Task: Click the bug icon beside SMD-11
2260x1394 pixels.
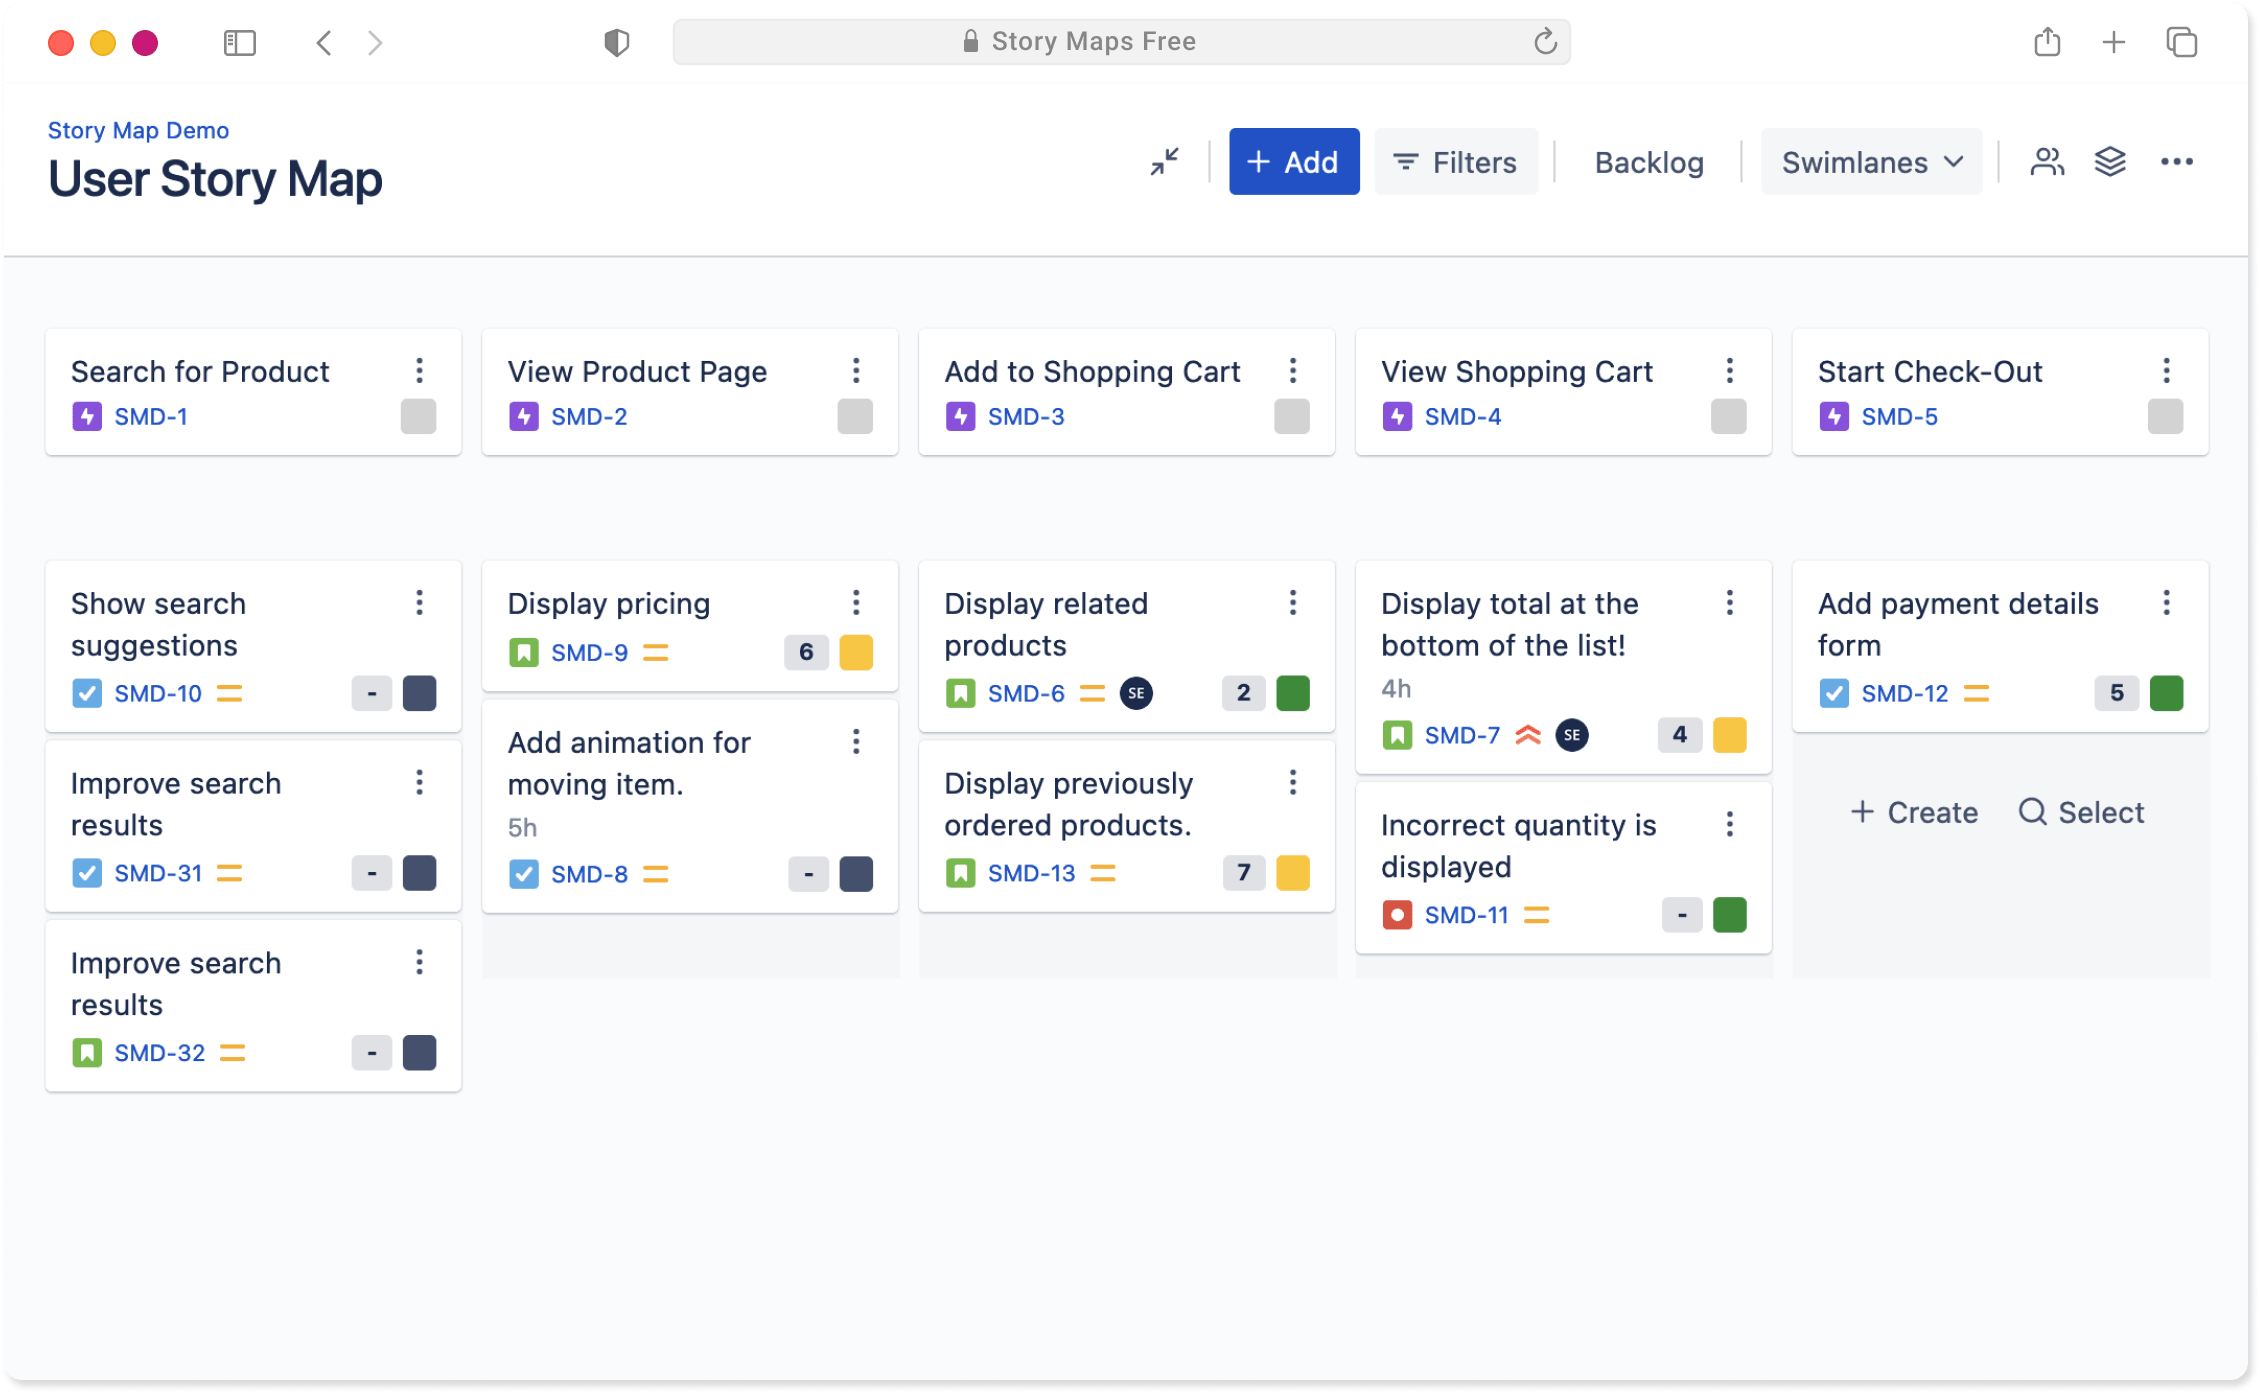Action: [1397, 914]
